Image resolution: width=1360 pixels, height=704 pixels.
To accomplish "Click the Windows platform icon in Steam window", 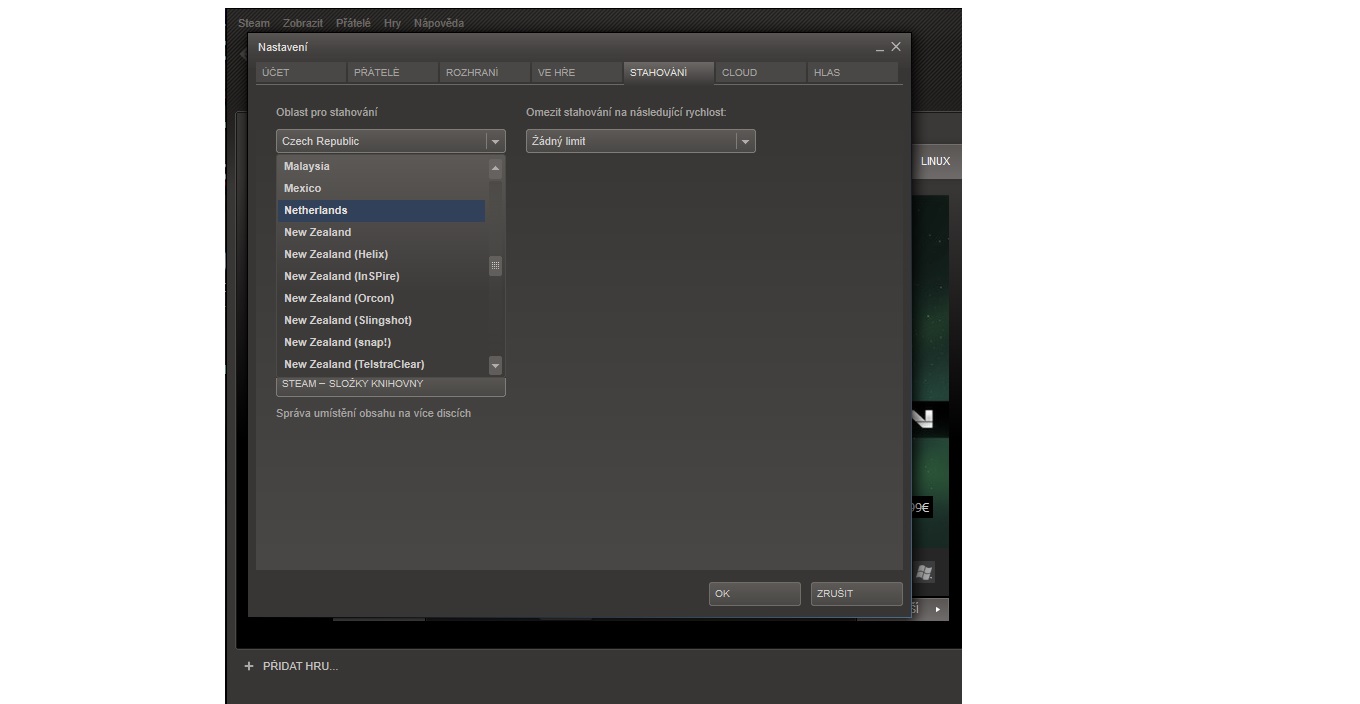I will pyautogui.click(x=926, y=572).
